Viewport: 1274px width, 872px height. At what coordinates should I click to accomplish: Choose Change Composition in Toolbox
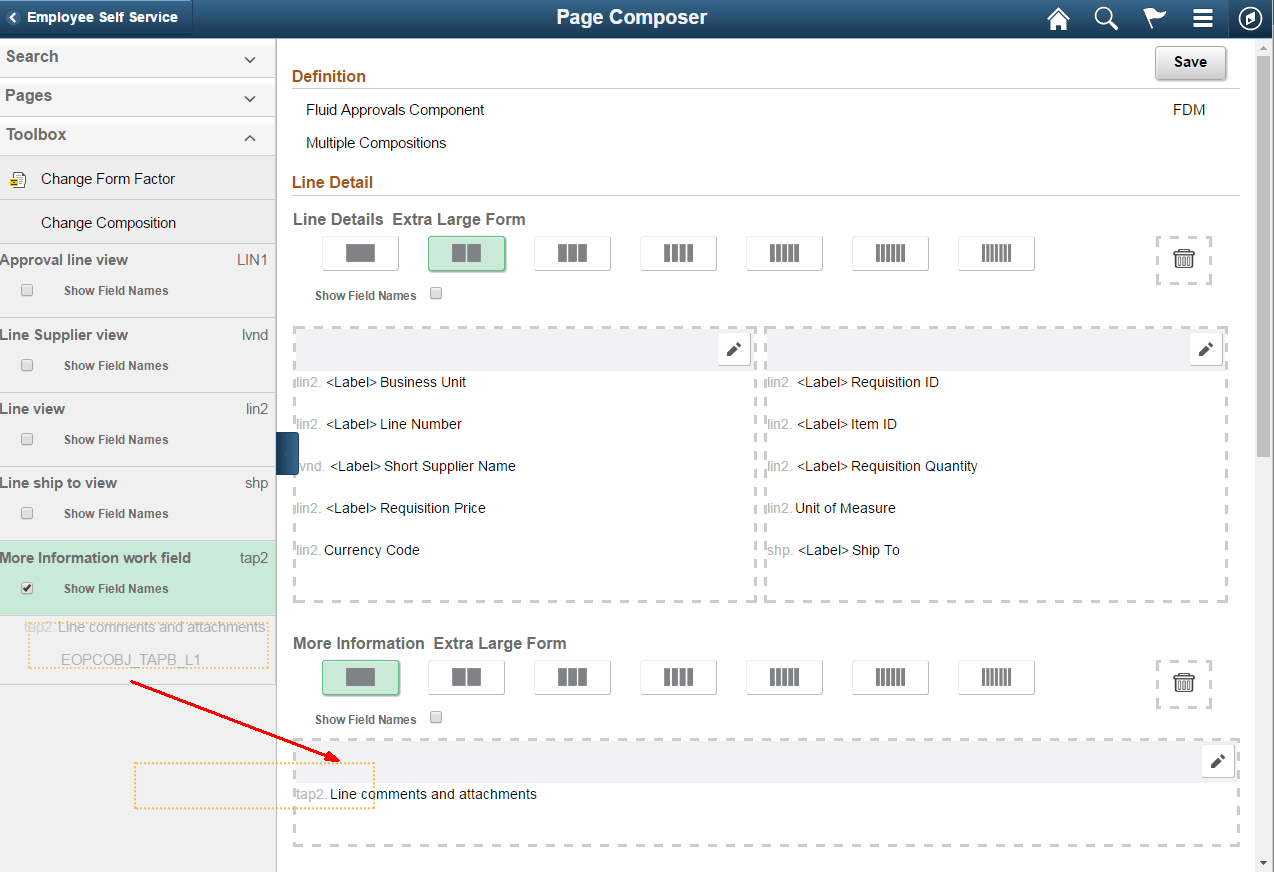click(x=108, y=223)
